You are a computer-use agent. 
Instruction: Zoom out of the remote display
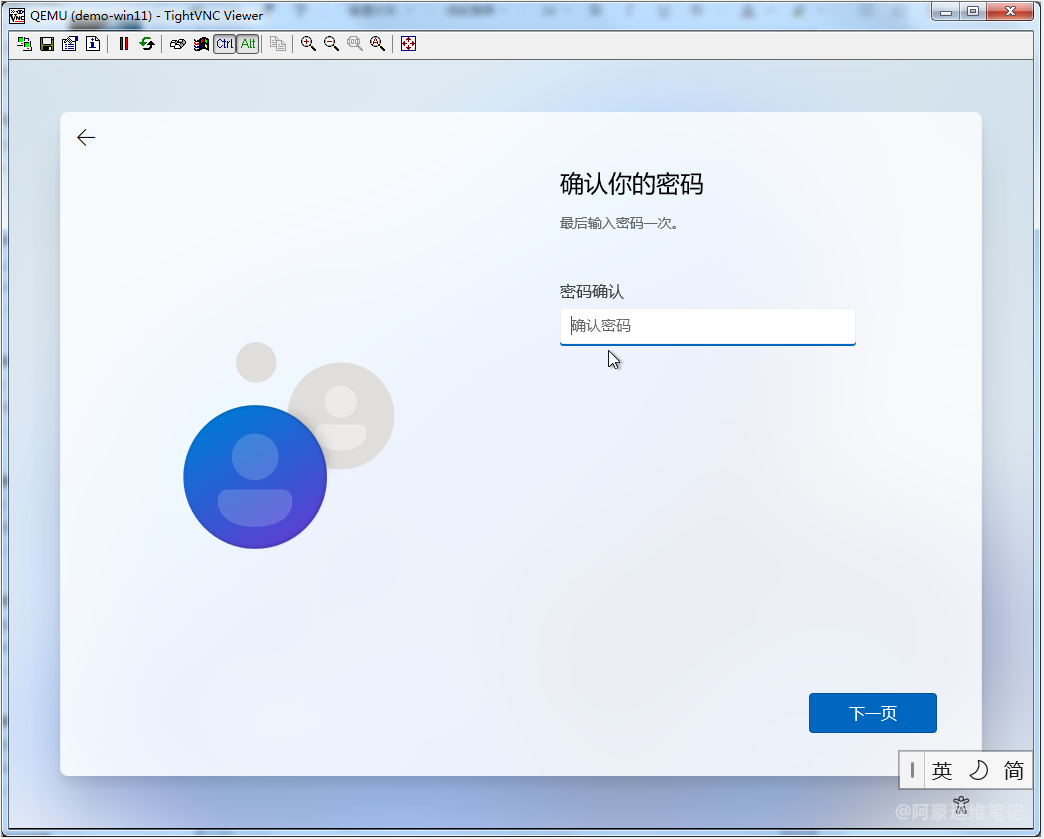[331, 44]
